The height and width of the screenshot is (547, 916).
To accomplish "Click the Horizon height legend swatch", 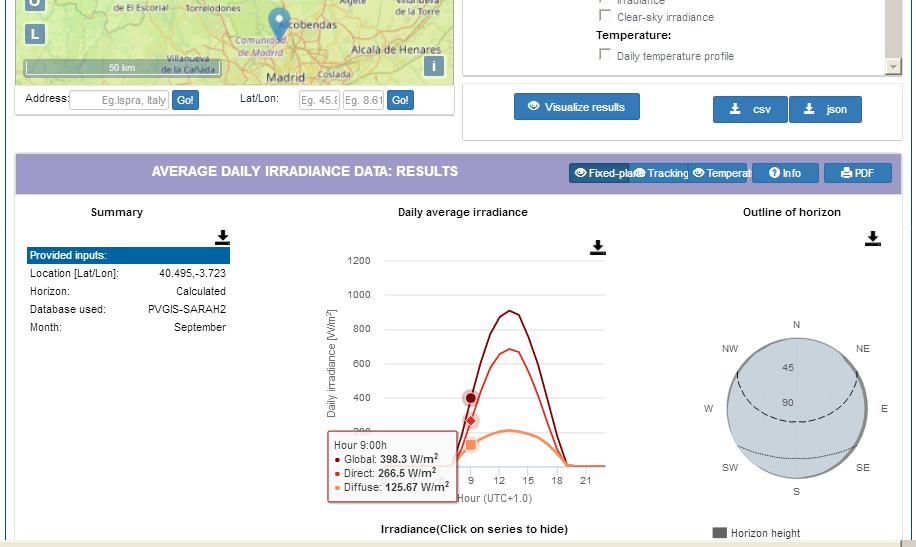I will click(x=720, y=532).
